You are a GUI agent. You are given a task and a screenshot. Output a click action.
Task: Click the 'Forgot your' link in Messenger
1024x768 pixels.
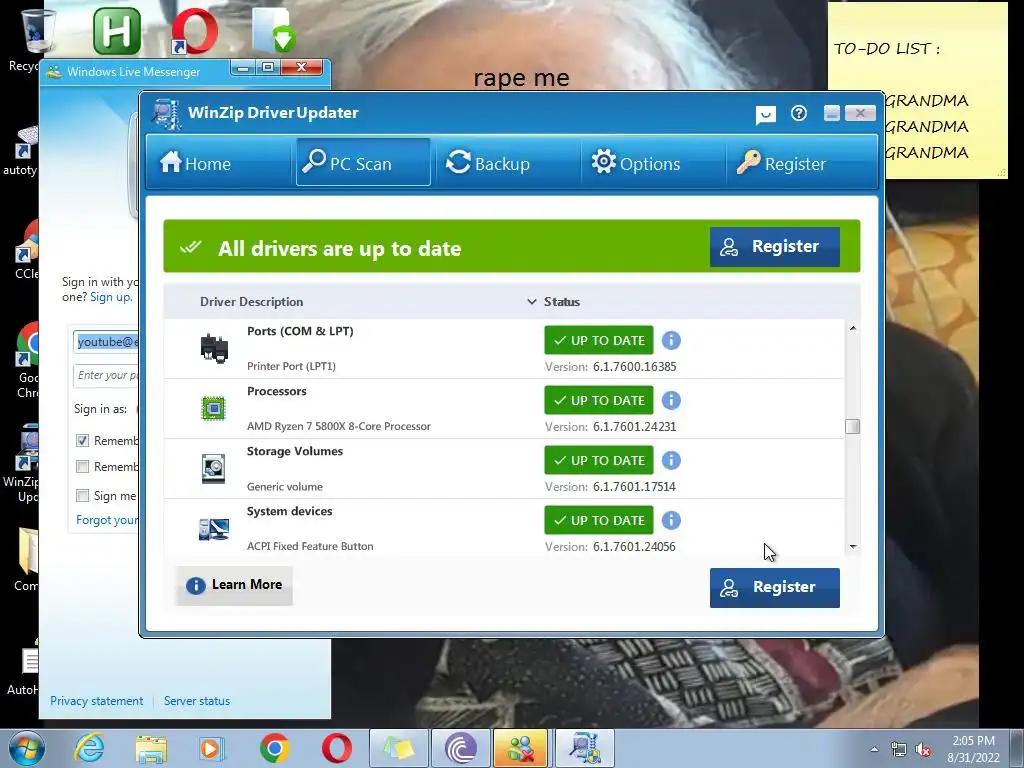point(107,520)
